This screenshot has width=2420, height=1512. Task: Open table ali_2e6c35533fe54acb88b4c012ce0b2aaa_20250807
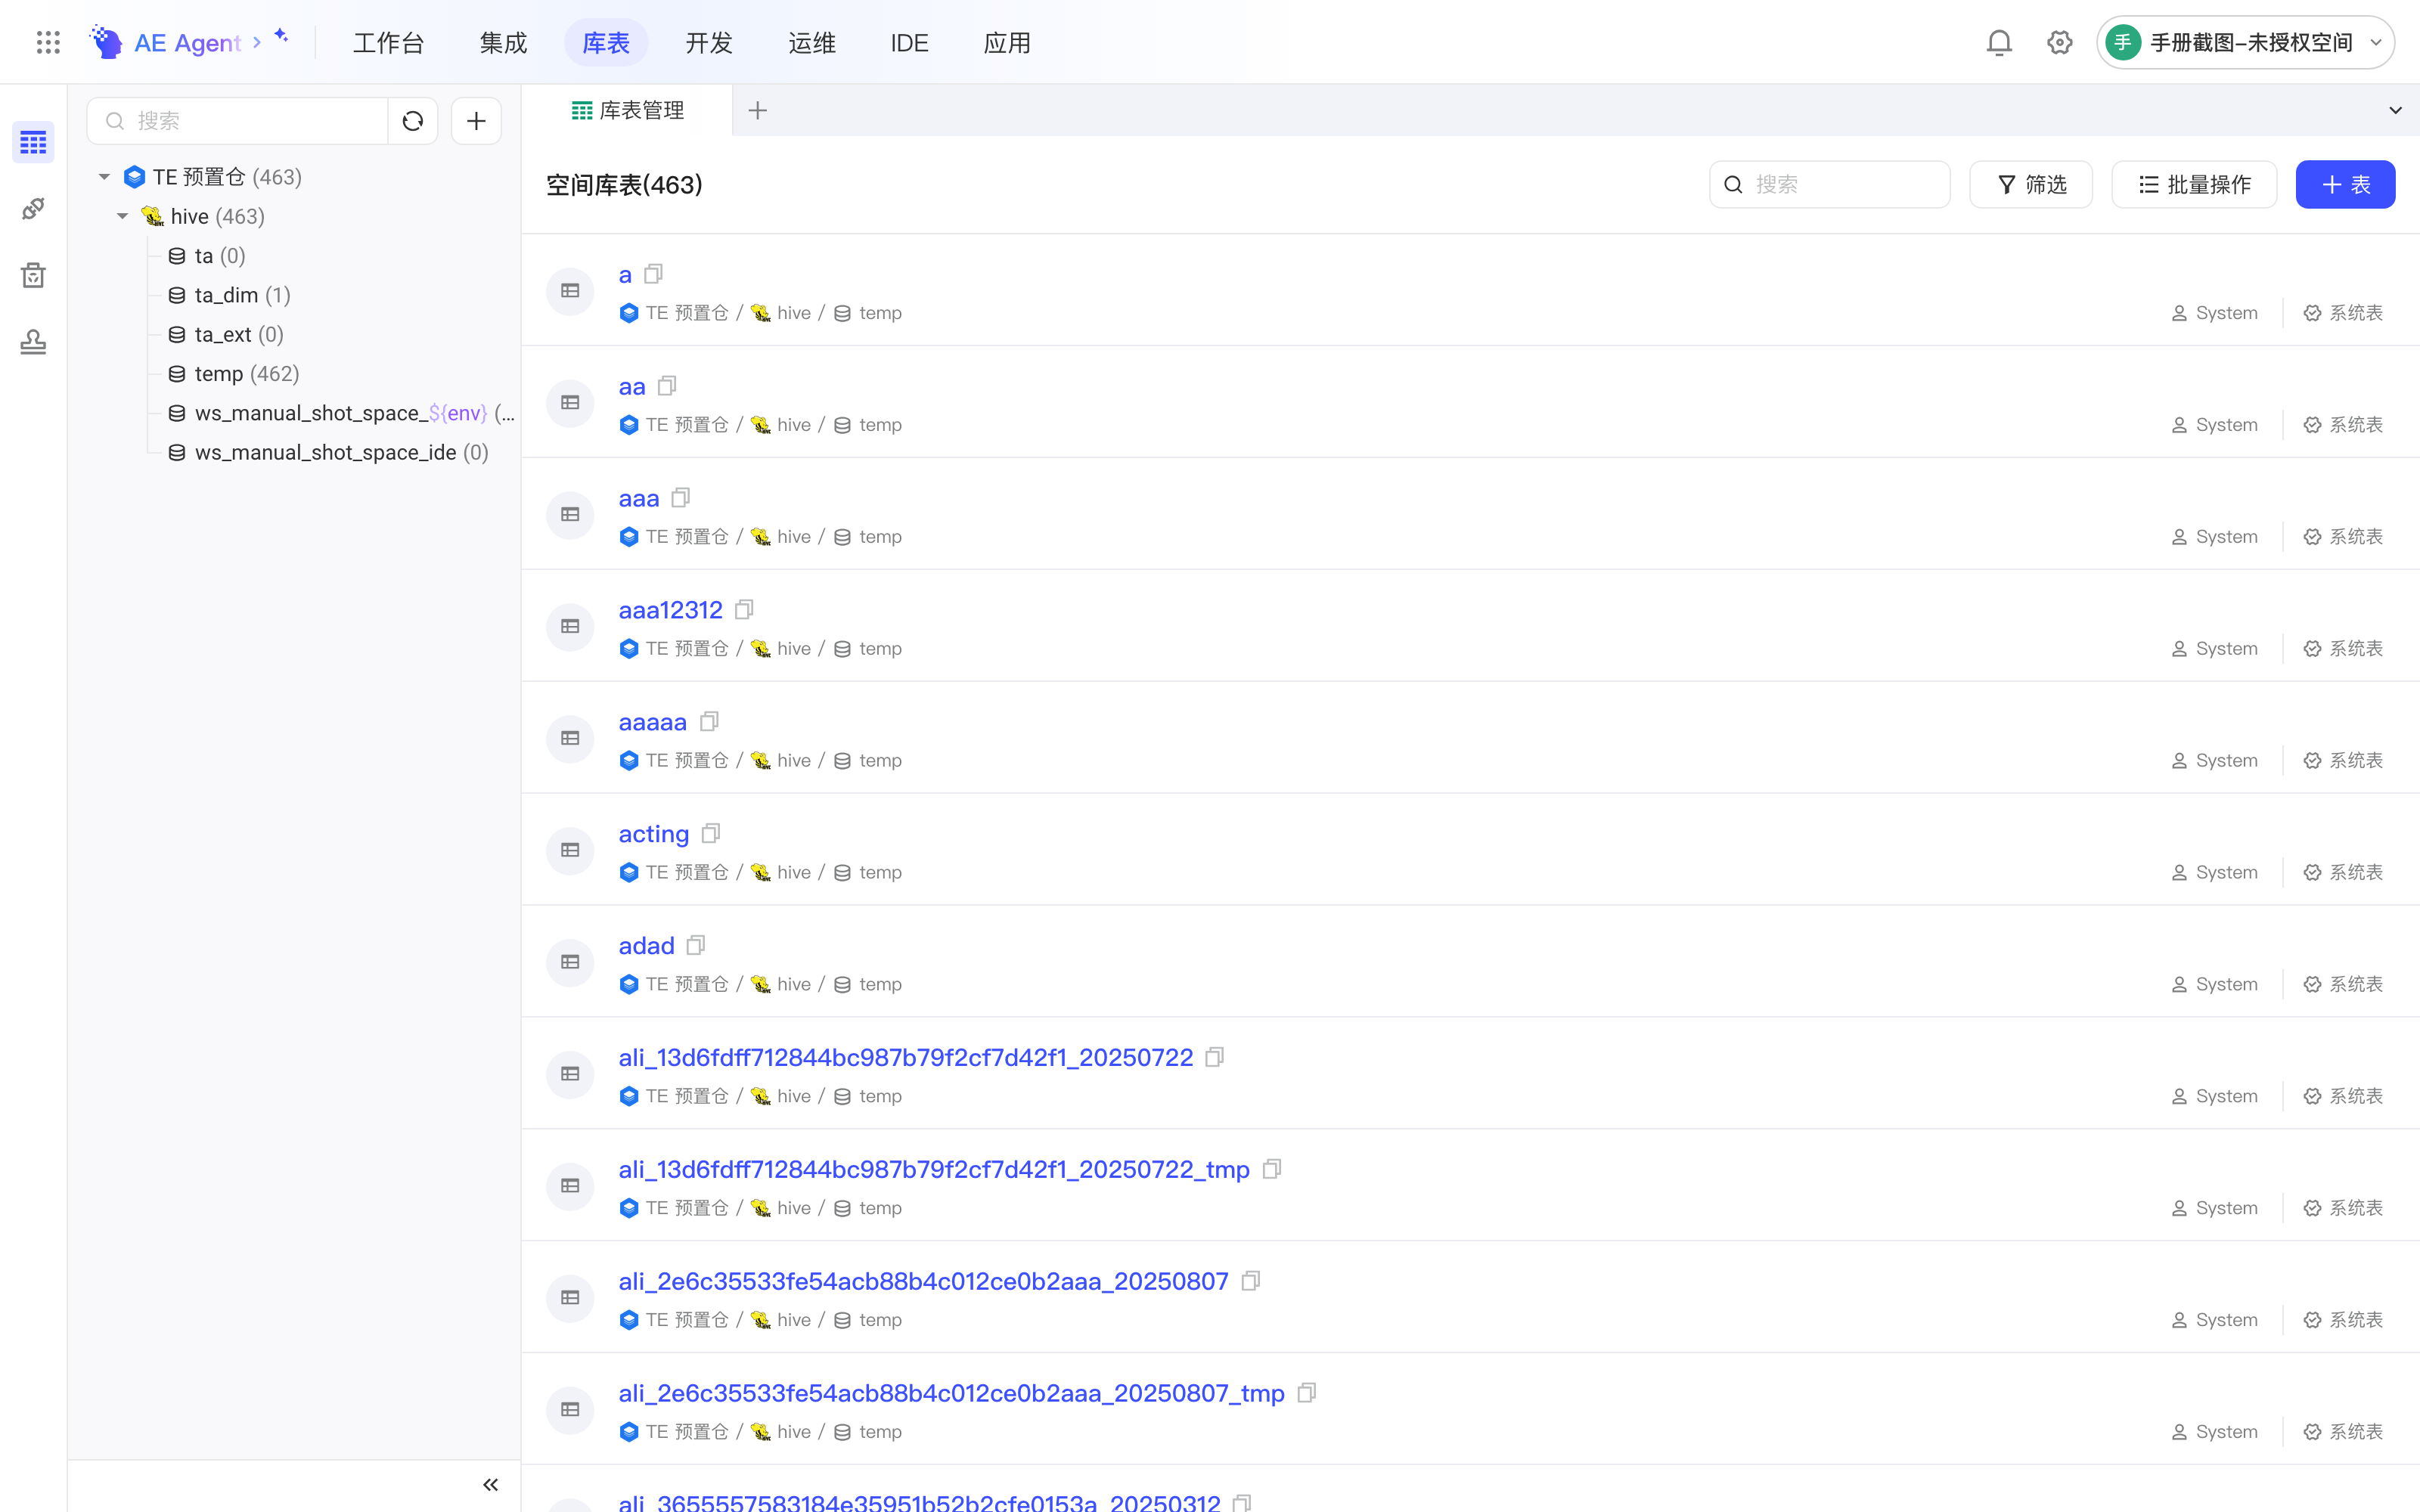(x=923, y=1281)
